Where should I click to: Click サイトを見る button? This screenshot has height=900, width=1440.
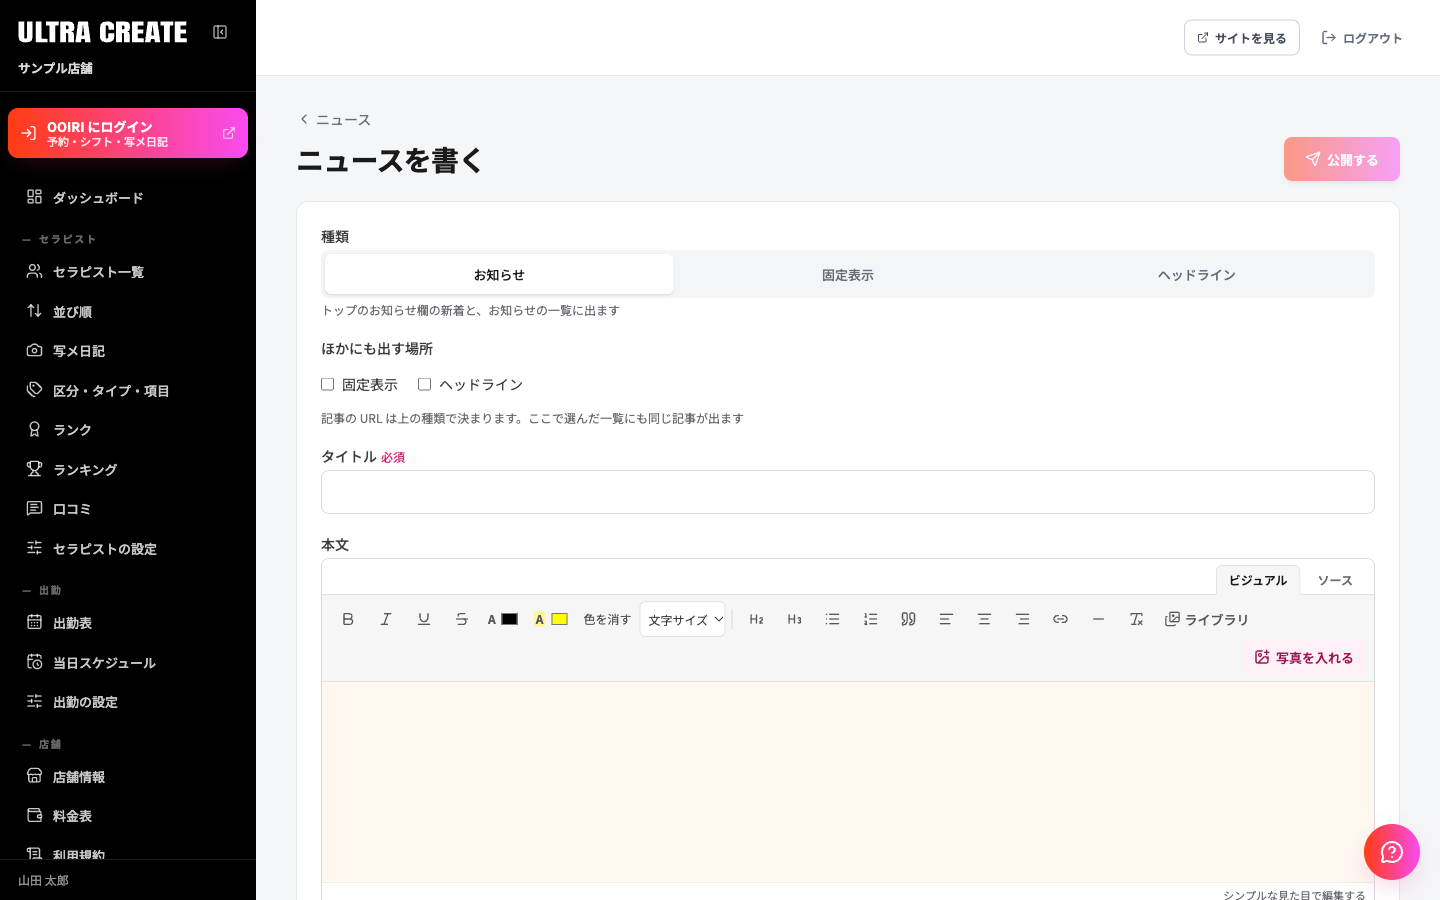1242,38
